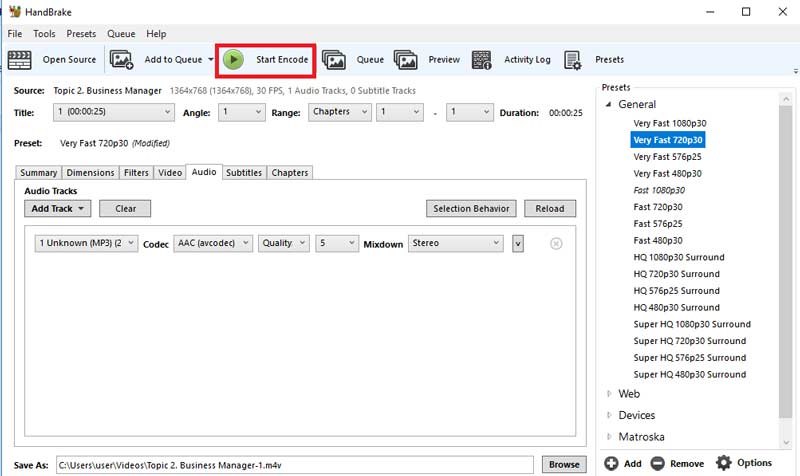
Task: Open the Title dropdown showing 1 (00:00:25)
Action: pyautogui.click(x=114, y=112)
